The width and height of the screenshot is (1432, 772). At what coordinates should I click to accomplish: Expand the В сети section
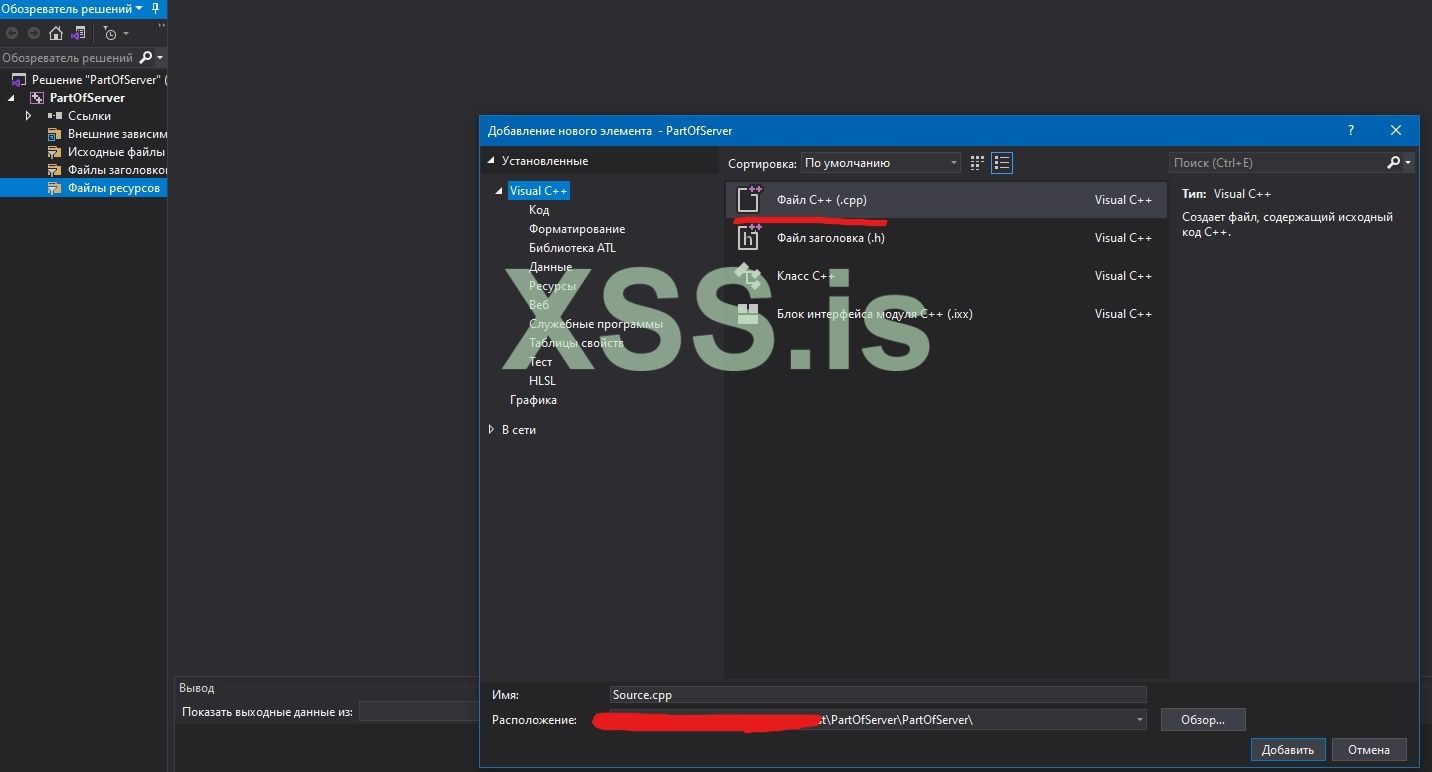pyautogui.click(x=491, y=430)
